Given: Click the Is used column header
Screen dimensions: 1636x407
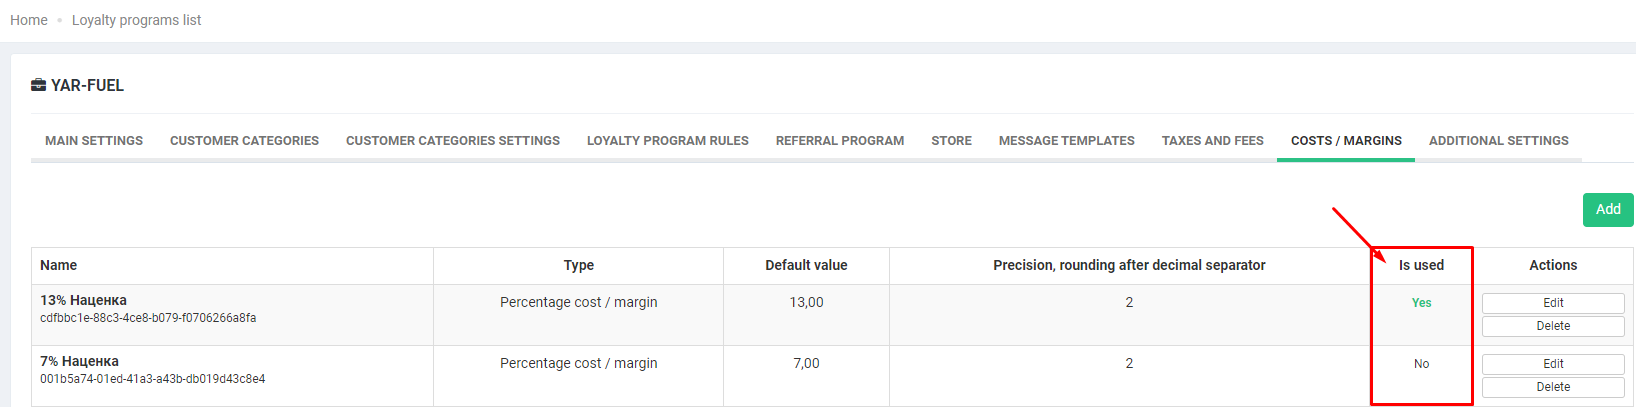Looking at the screenshot, I should click(1421, 265).
